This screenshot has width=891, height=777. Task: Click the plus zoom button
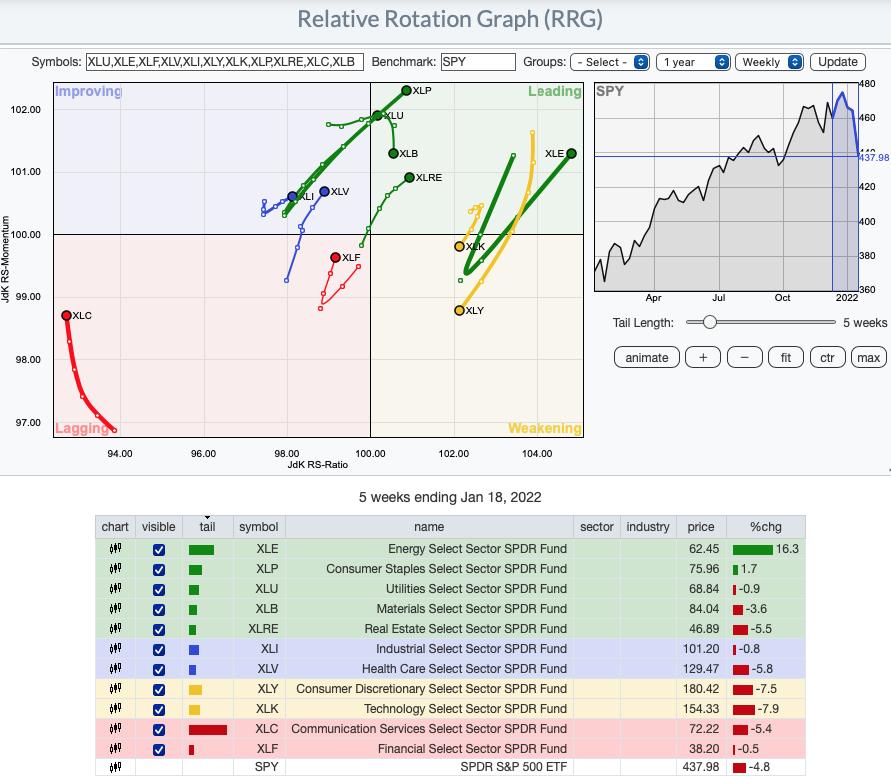click(703, 357)
